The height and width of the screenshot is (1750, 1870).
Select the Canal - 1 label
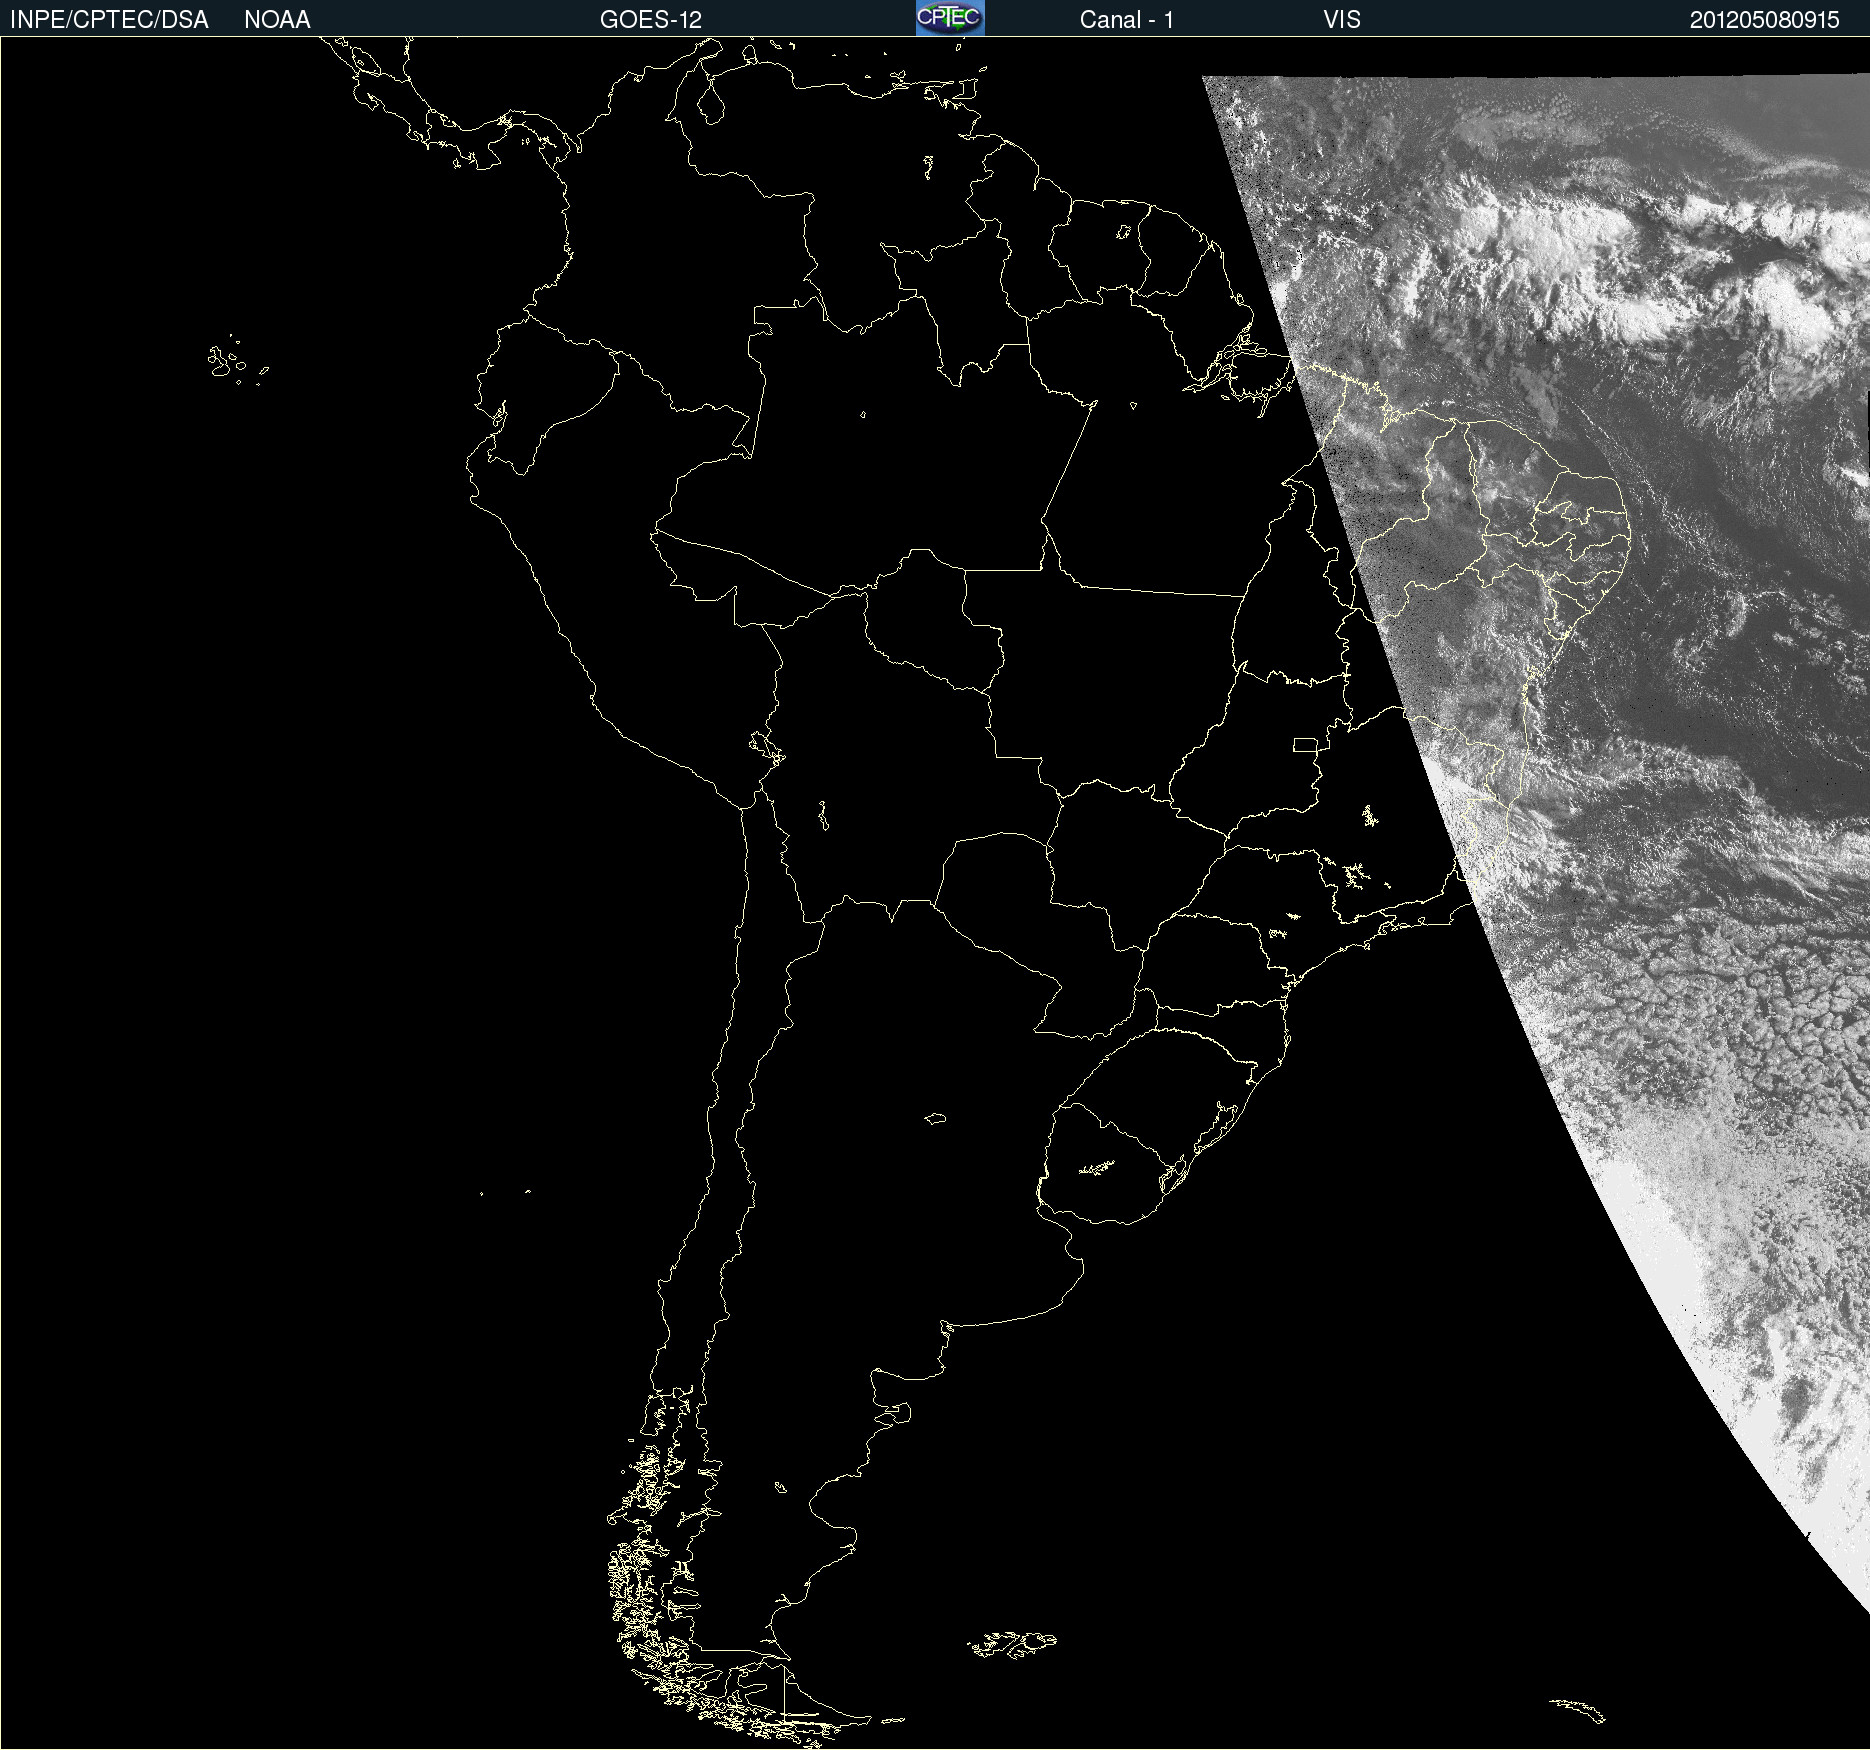1127,20
